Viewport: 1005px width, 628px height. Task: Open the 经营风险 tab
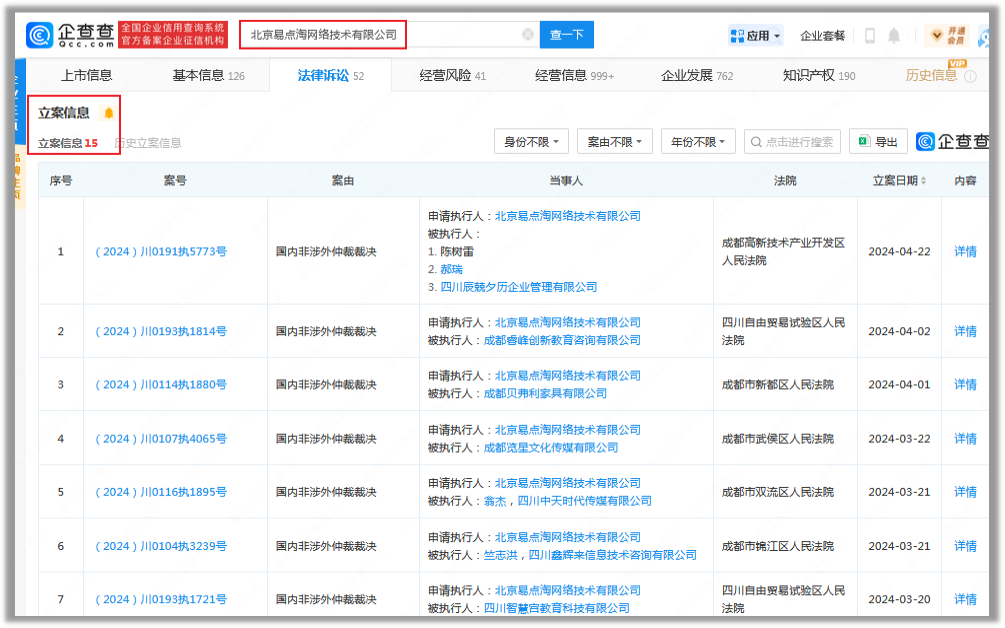point(453,76)
